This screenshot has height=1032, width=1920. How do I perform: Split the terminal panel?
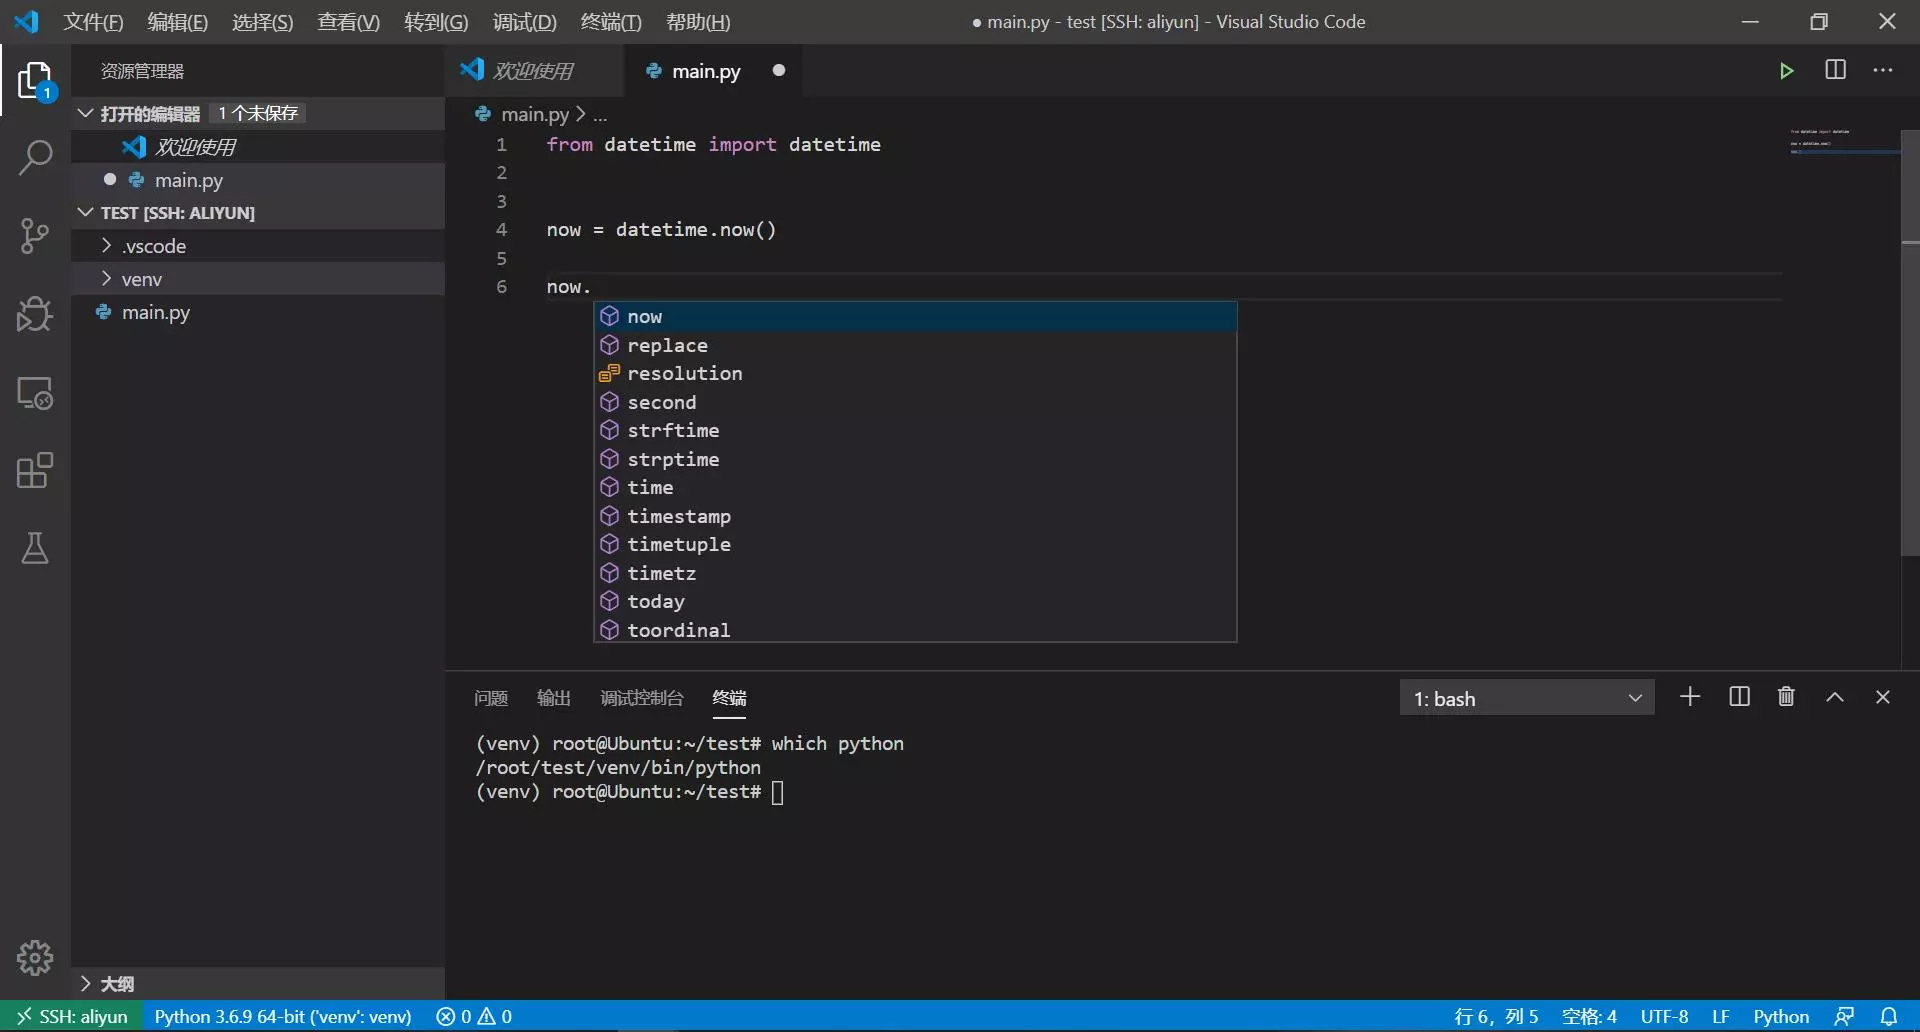1739,697
